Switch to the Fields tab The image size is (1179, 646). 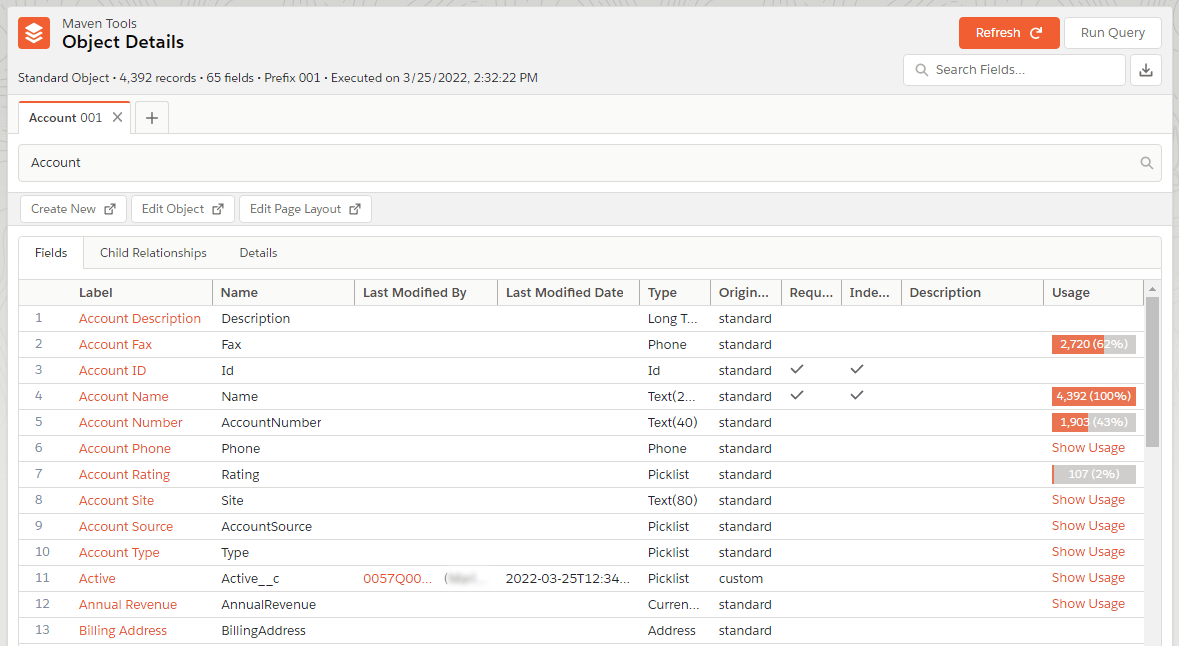point(51,253)
